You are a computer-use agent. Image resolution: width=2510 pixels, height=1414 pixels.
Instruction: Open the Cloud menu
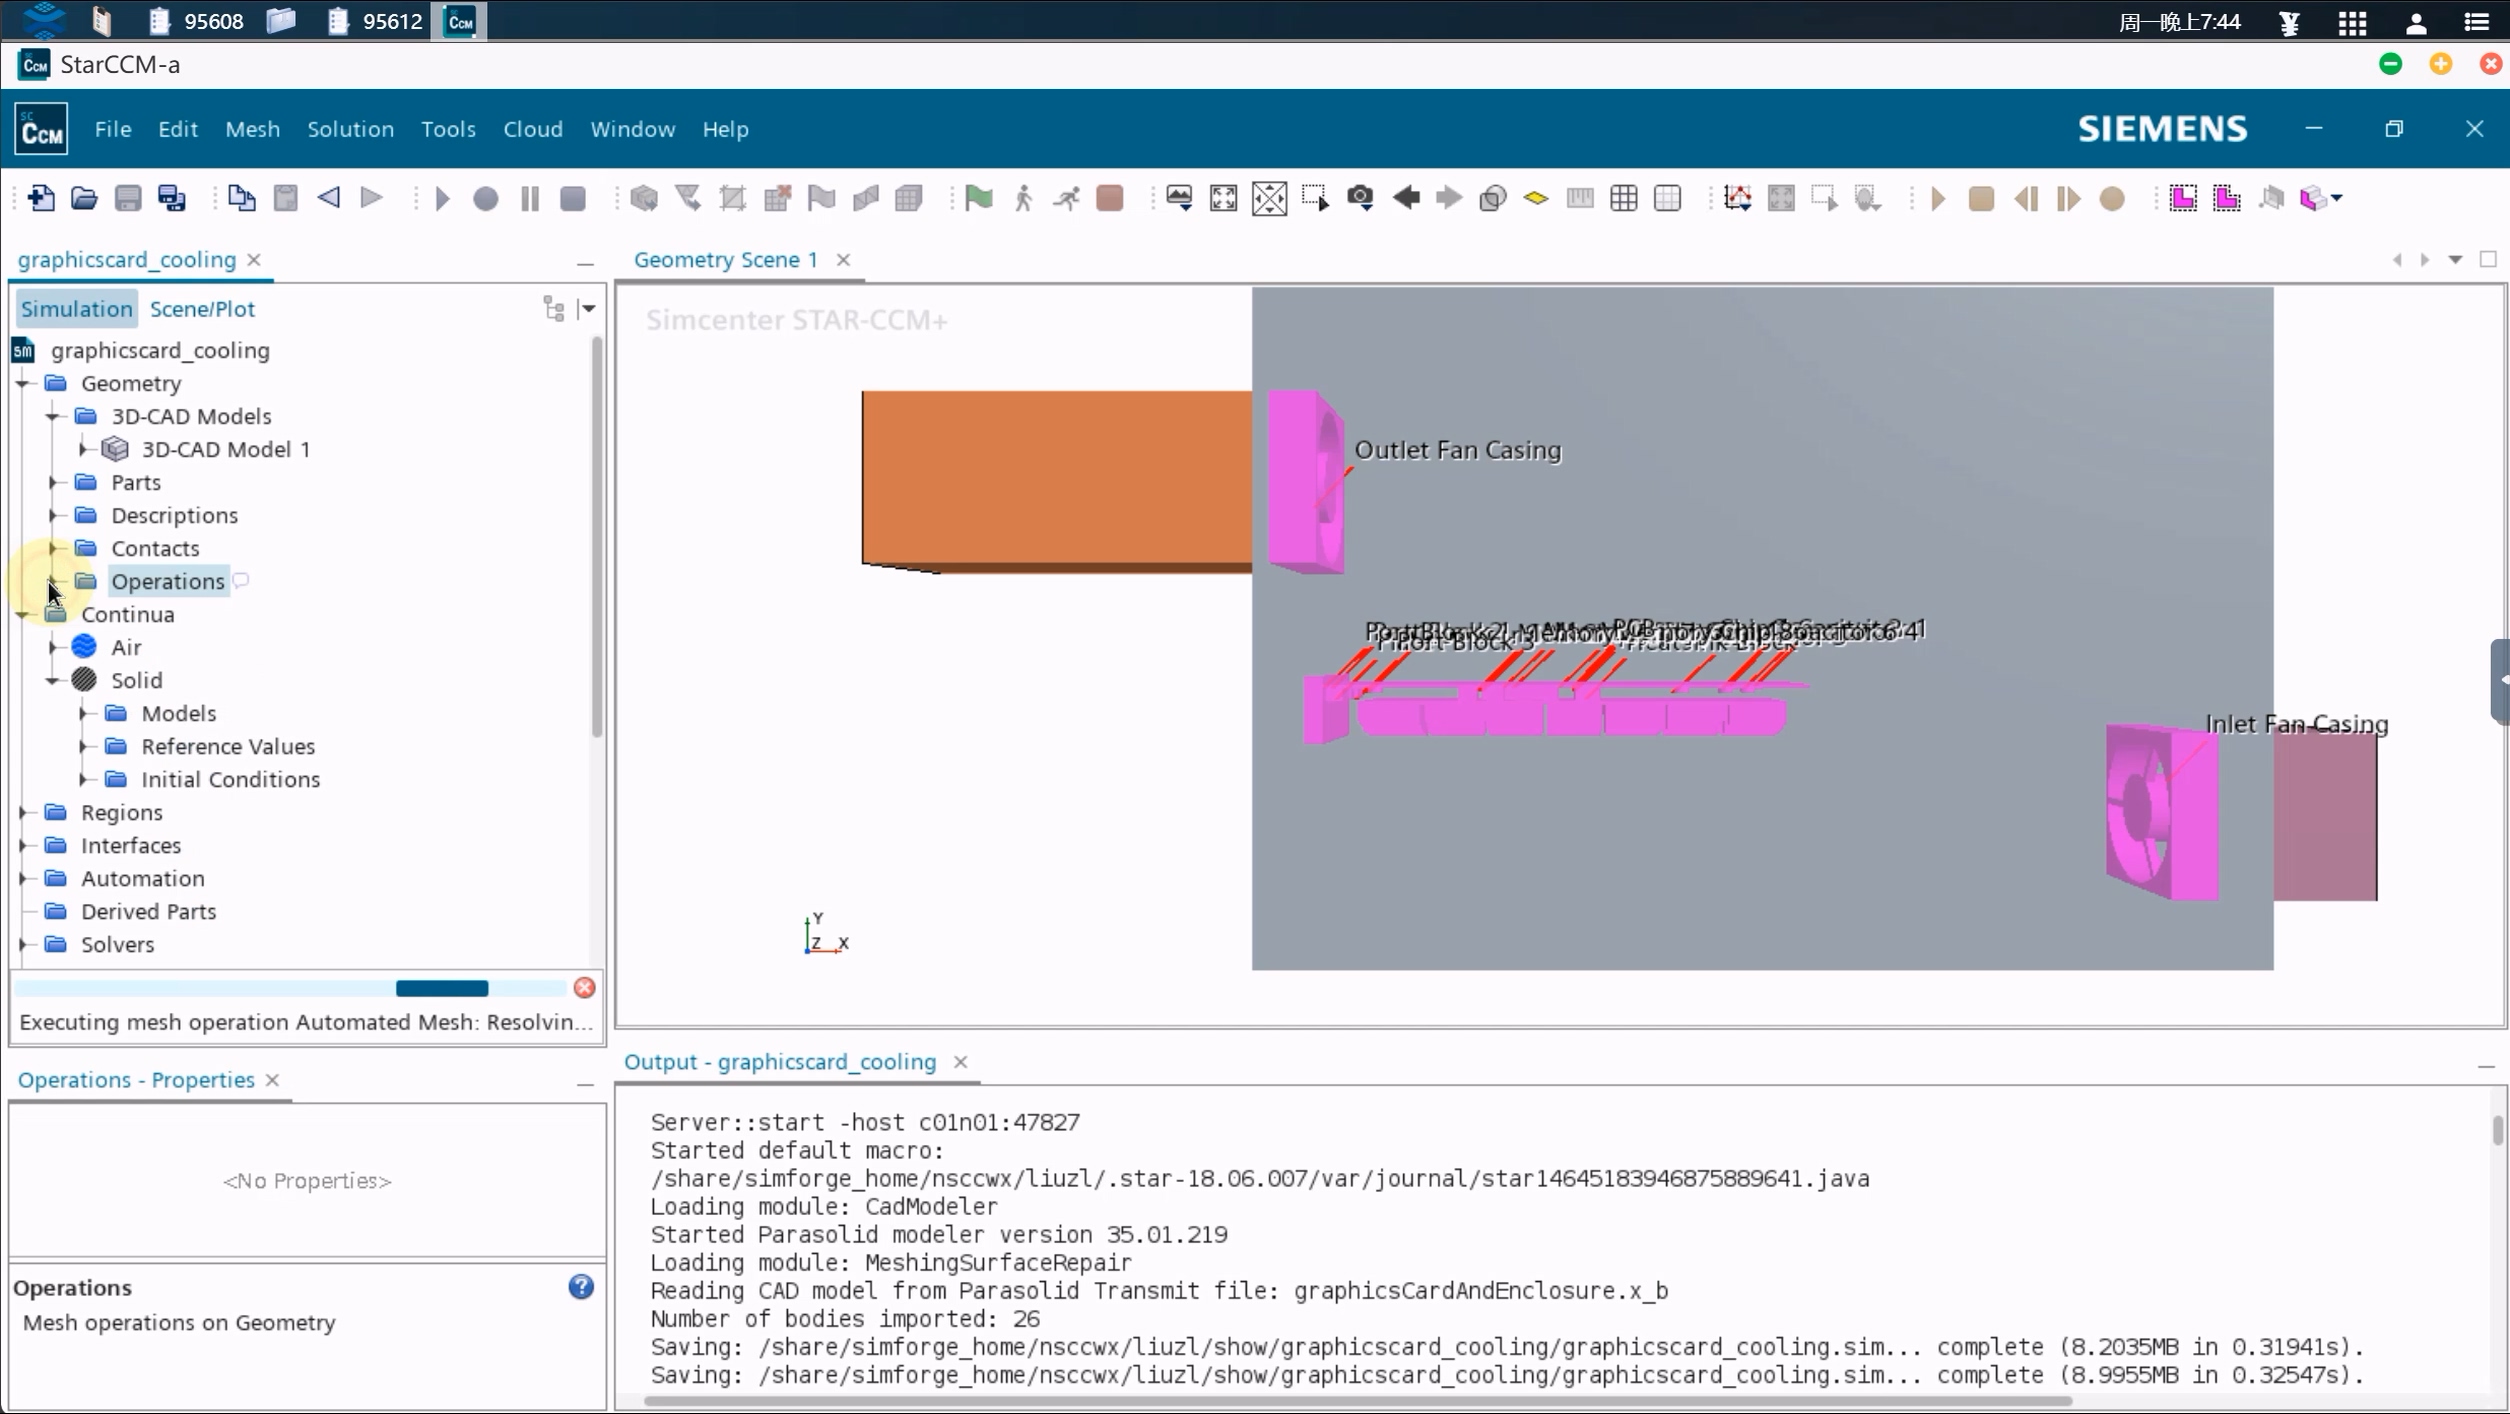(533, 129)
